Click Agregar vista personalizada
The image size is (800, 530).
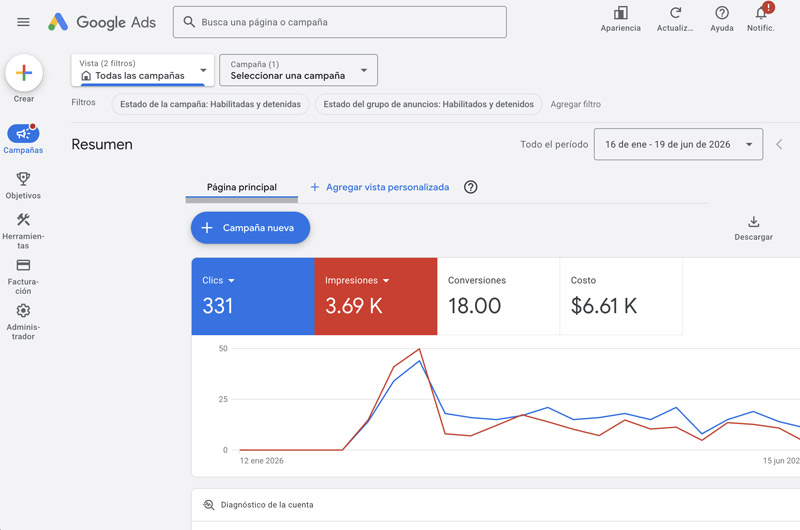click(x=380, y=187)
